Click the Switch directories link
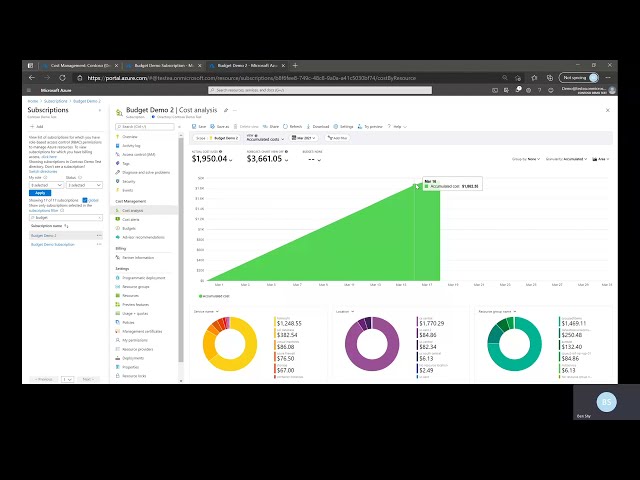 (x=43, y=171)
